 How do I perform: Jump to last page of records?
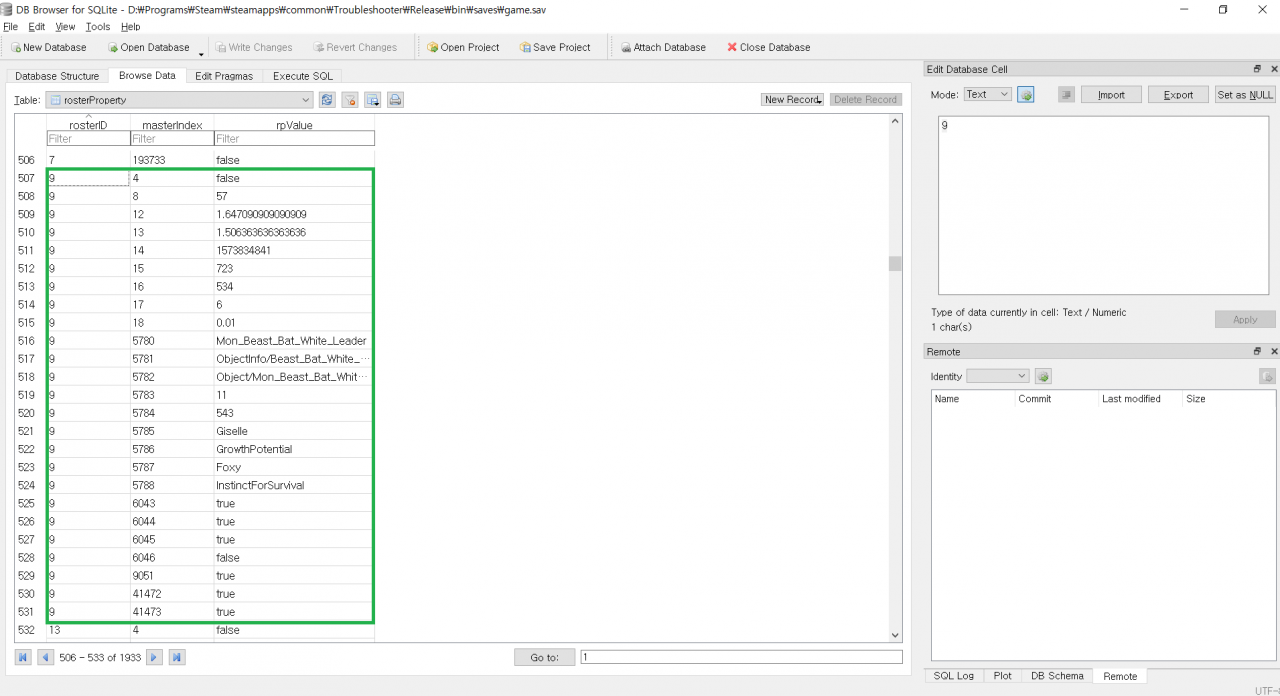(x=177, y=657)
